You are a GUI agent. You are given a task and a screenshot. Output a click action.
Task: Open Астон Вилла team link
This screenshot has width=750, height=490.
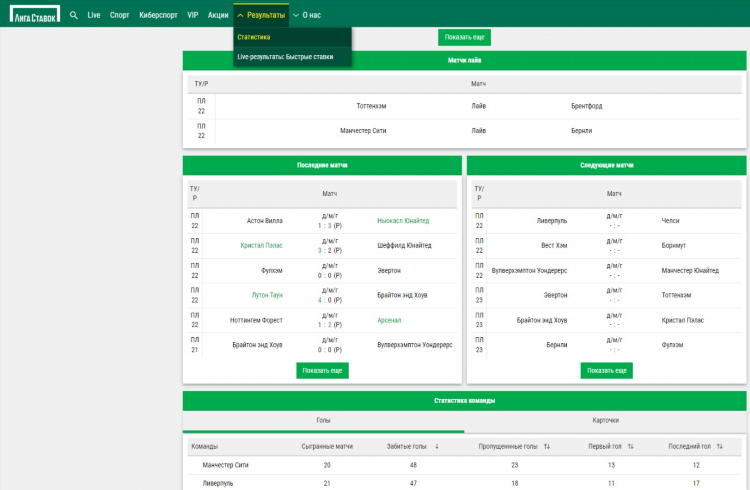point(265,221)
